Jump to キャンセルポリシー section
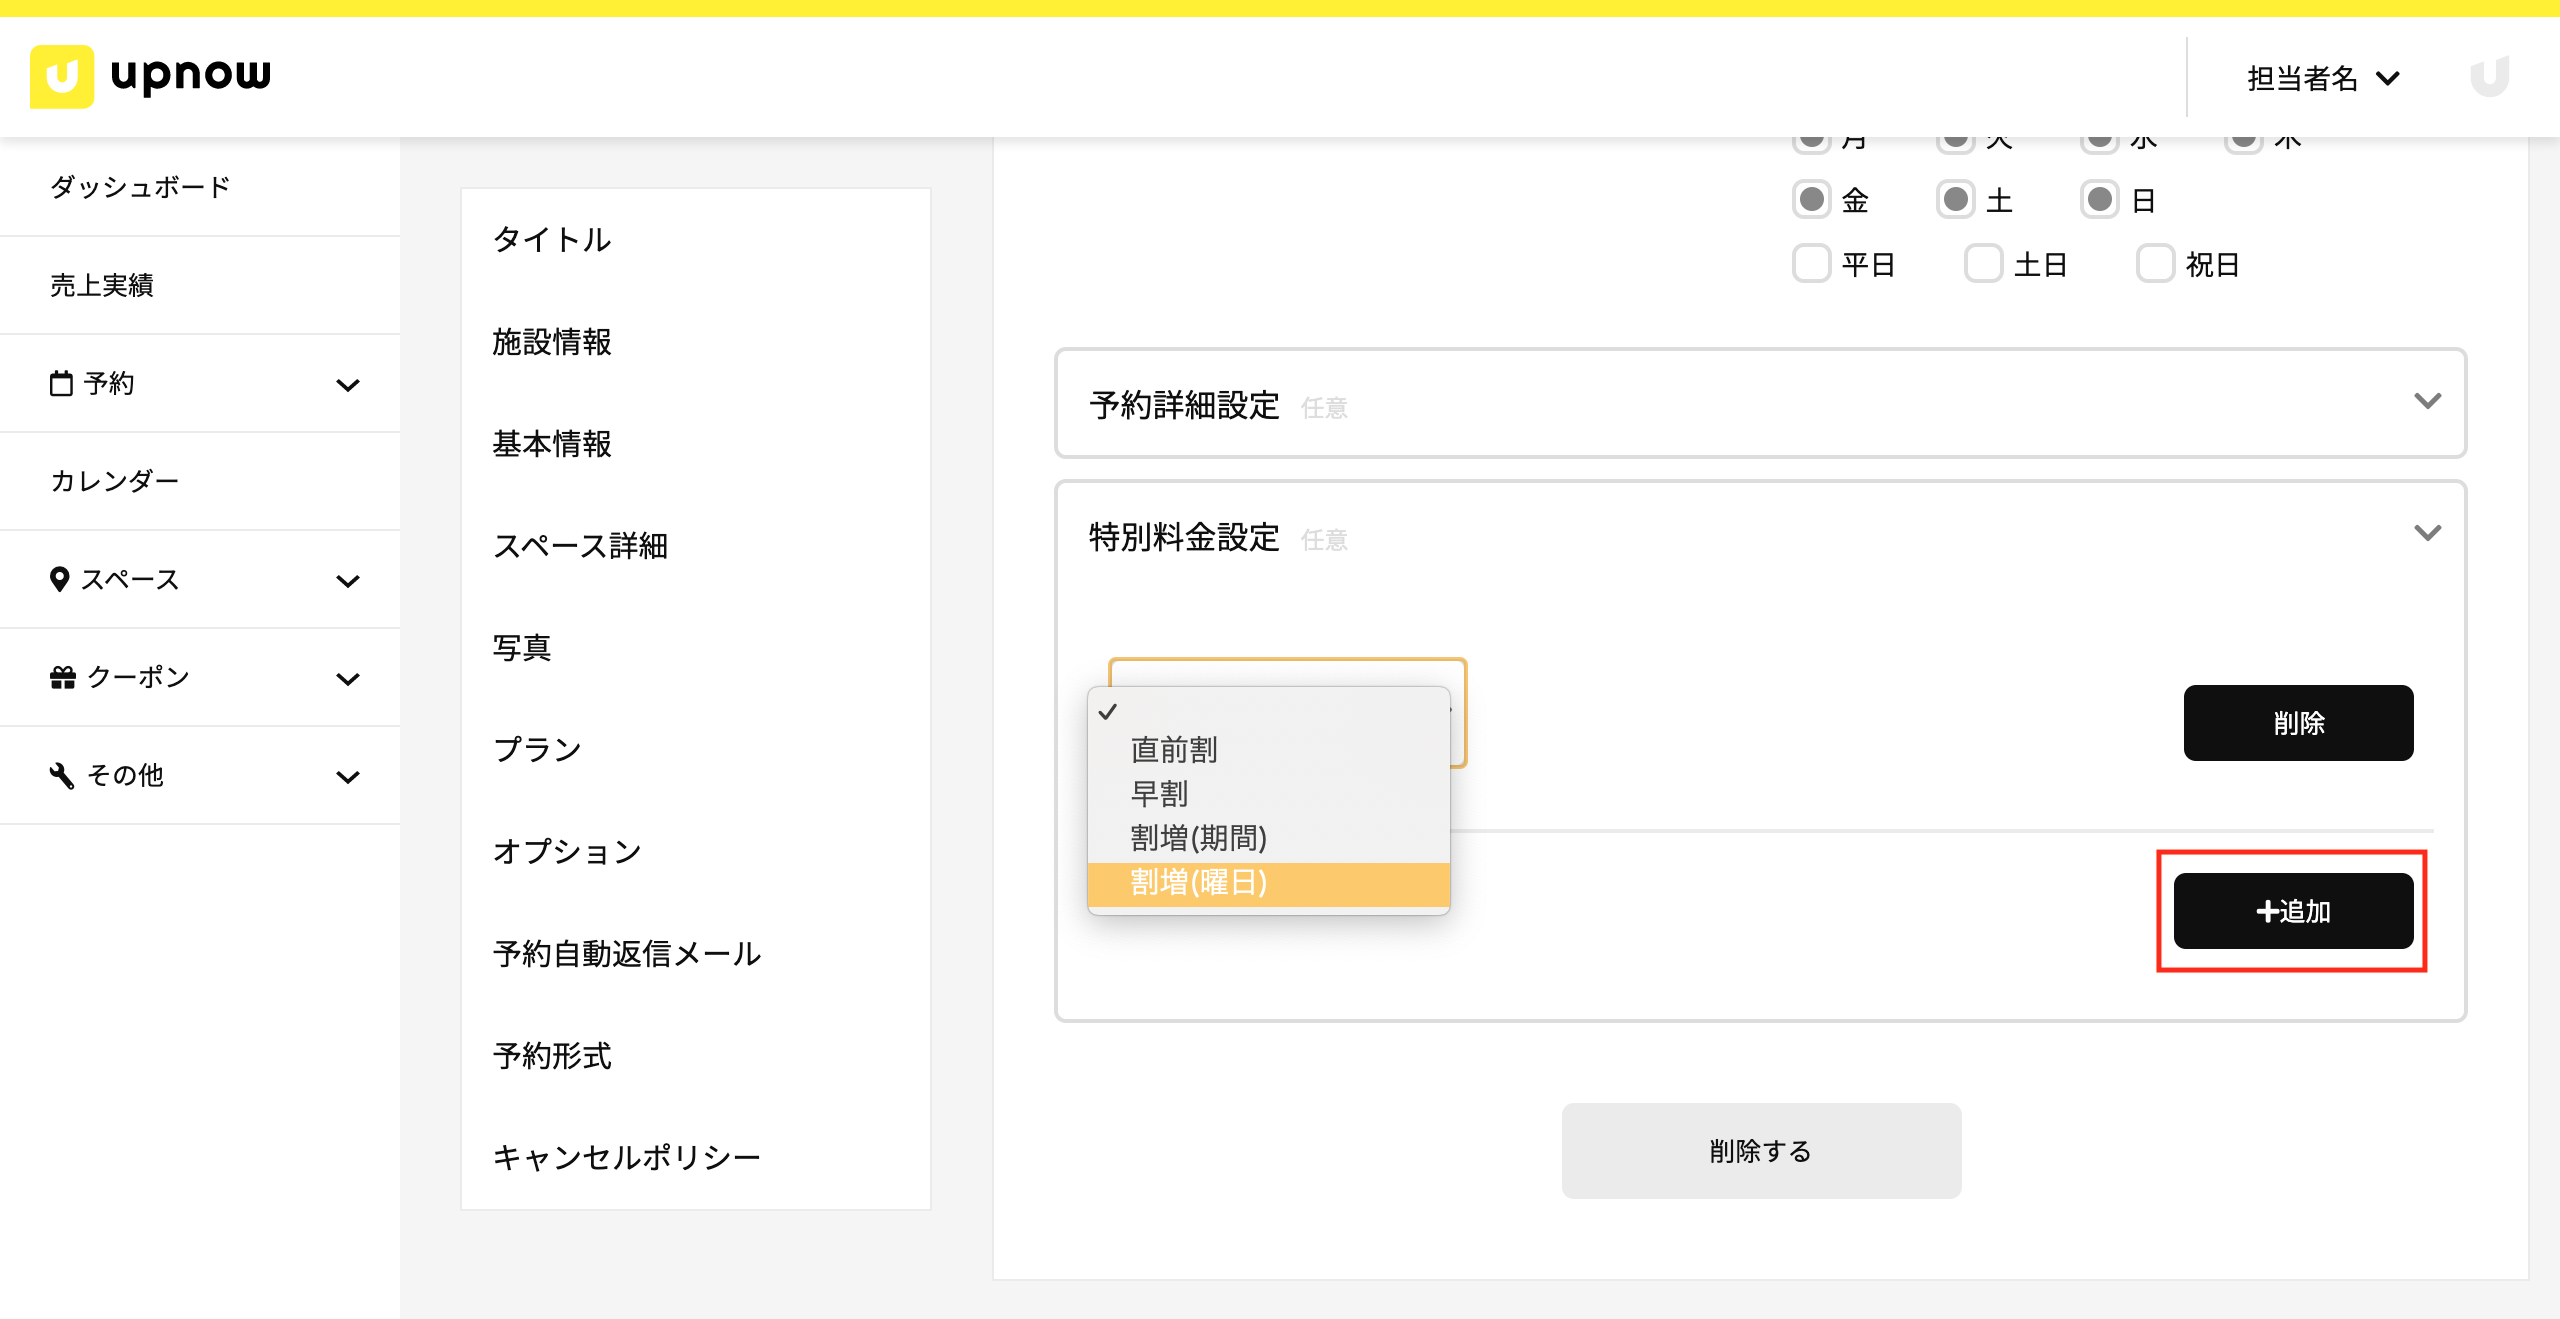Screen dimensions: 2560x1319 coord(627,1158)
